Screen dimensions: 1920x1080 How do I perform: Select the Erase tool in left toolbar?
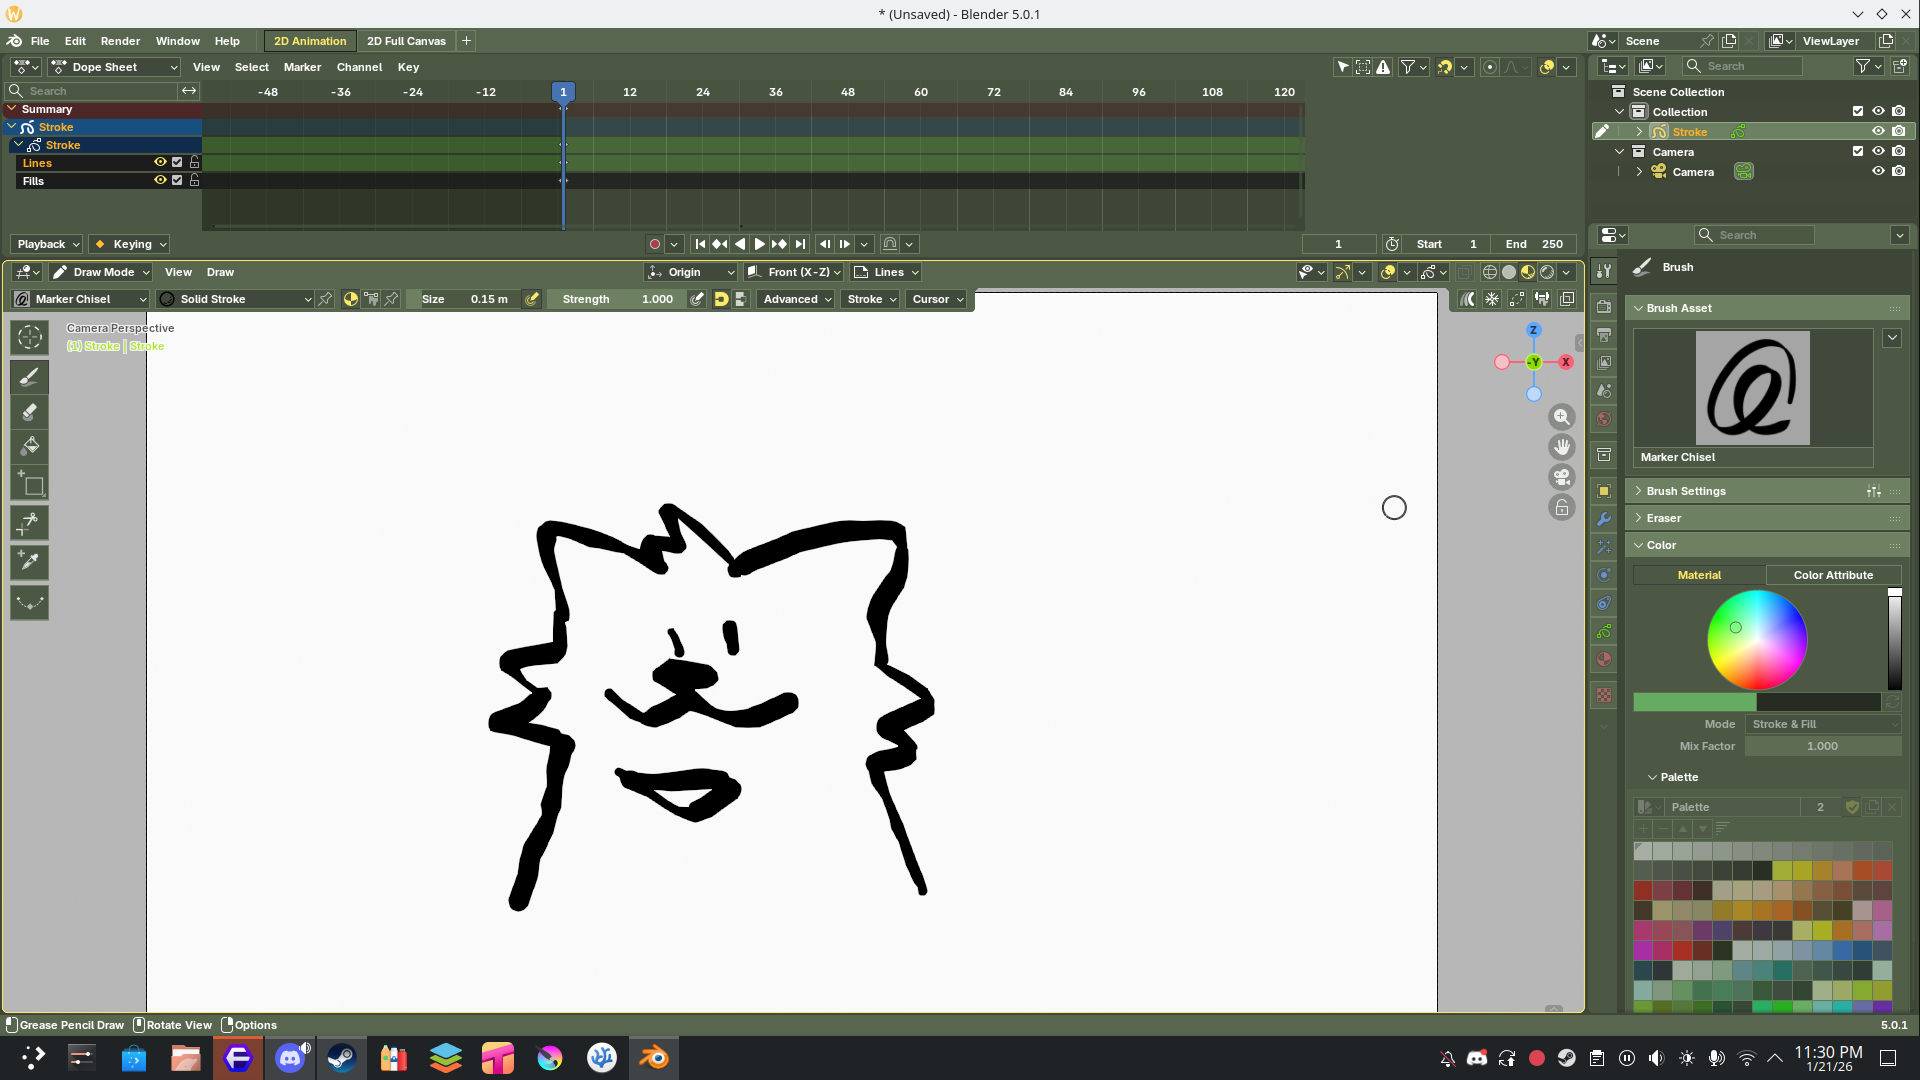coord(29,412)
